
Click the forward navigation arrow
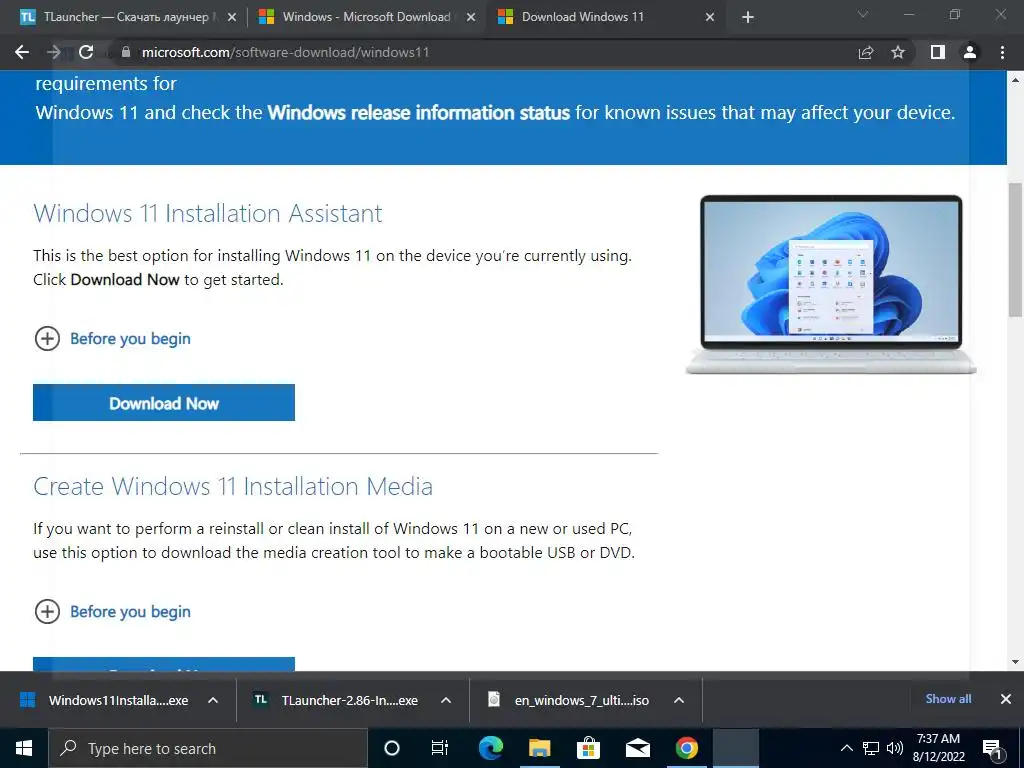(54, 52)
